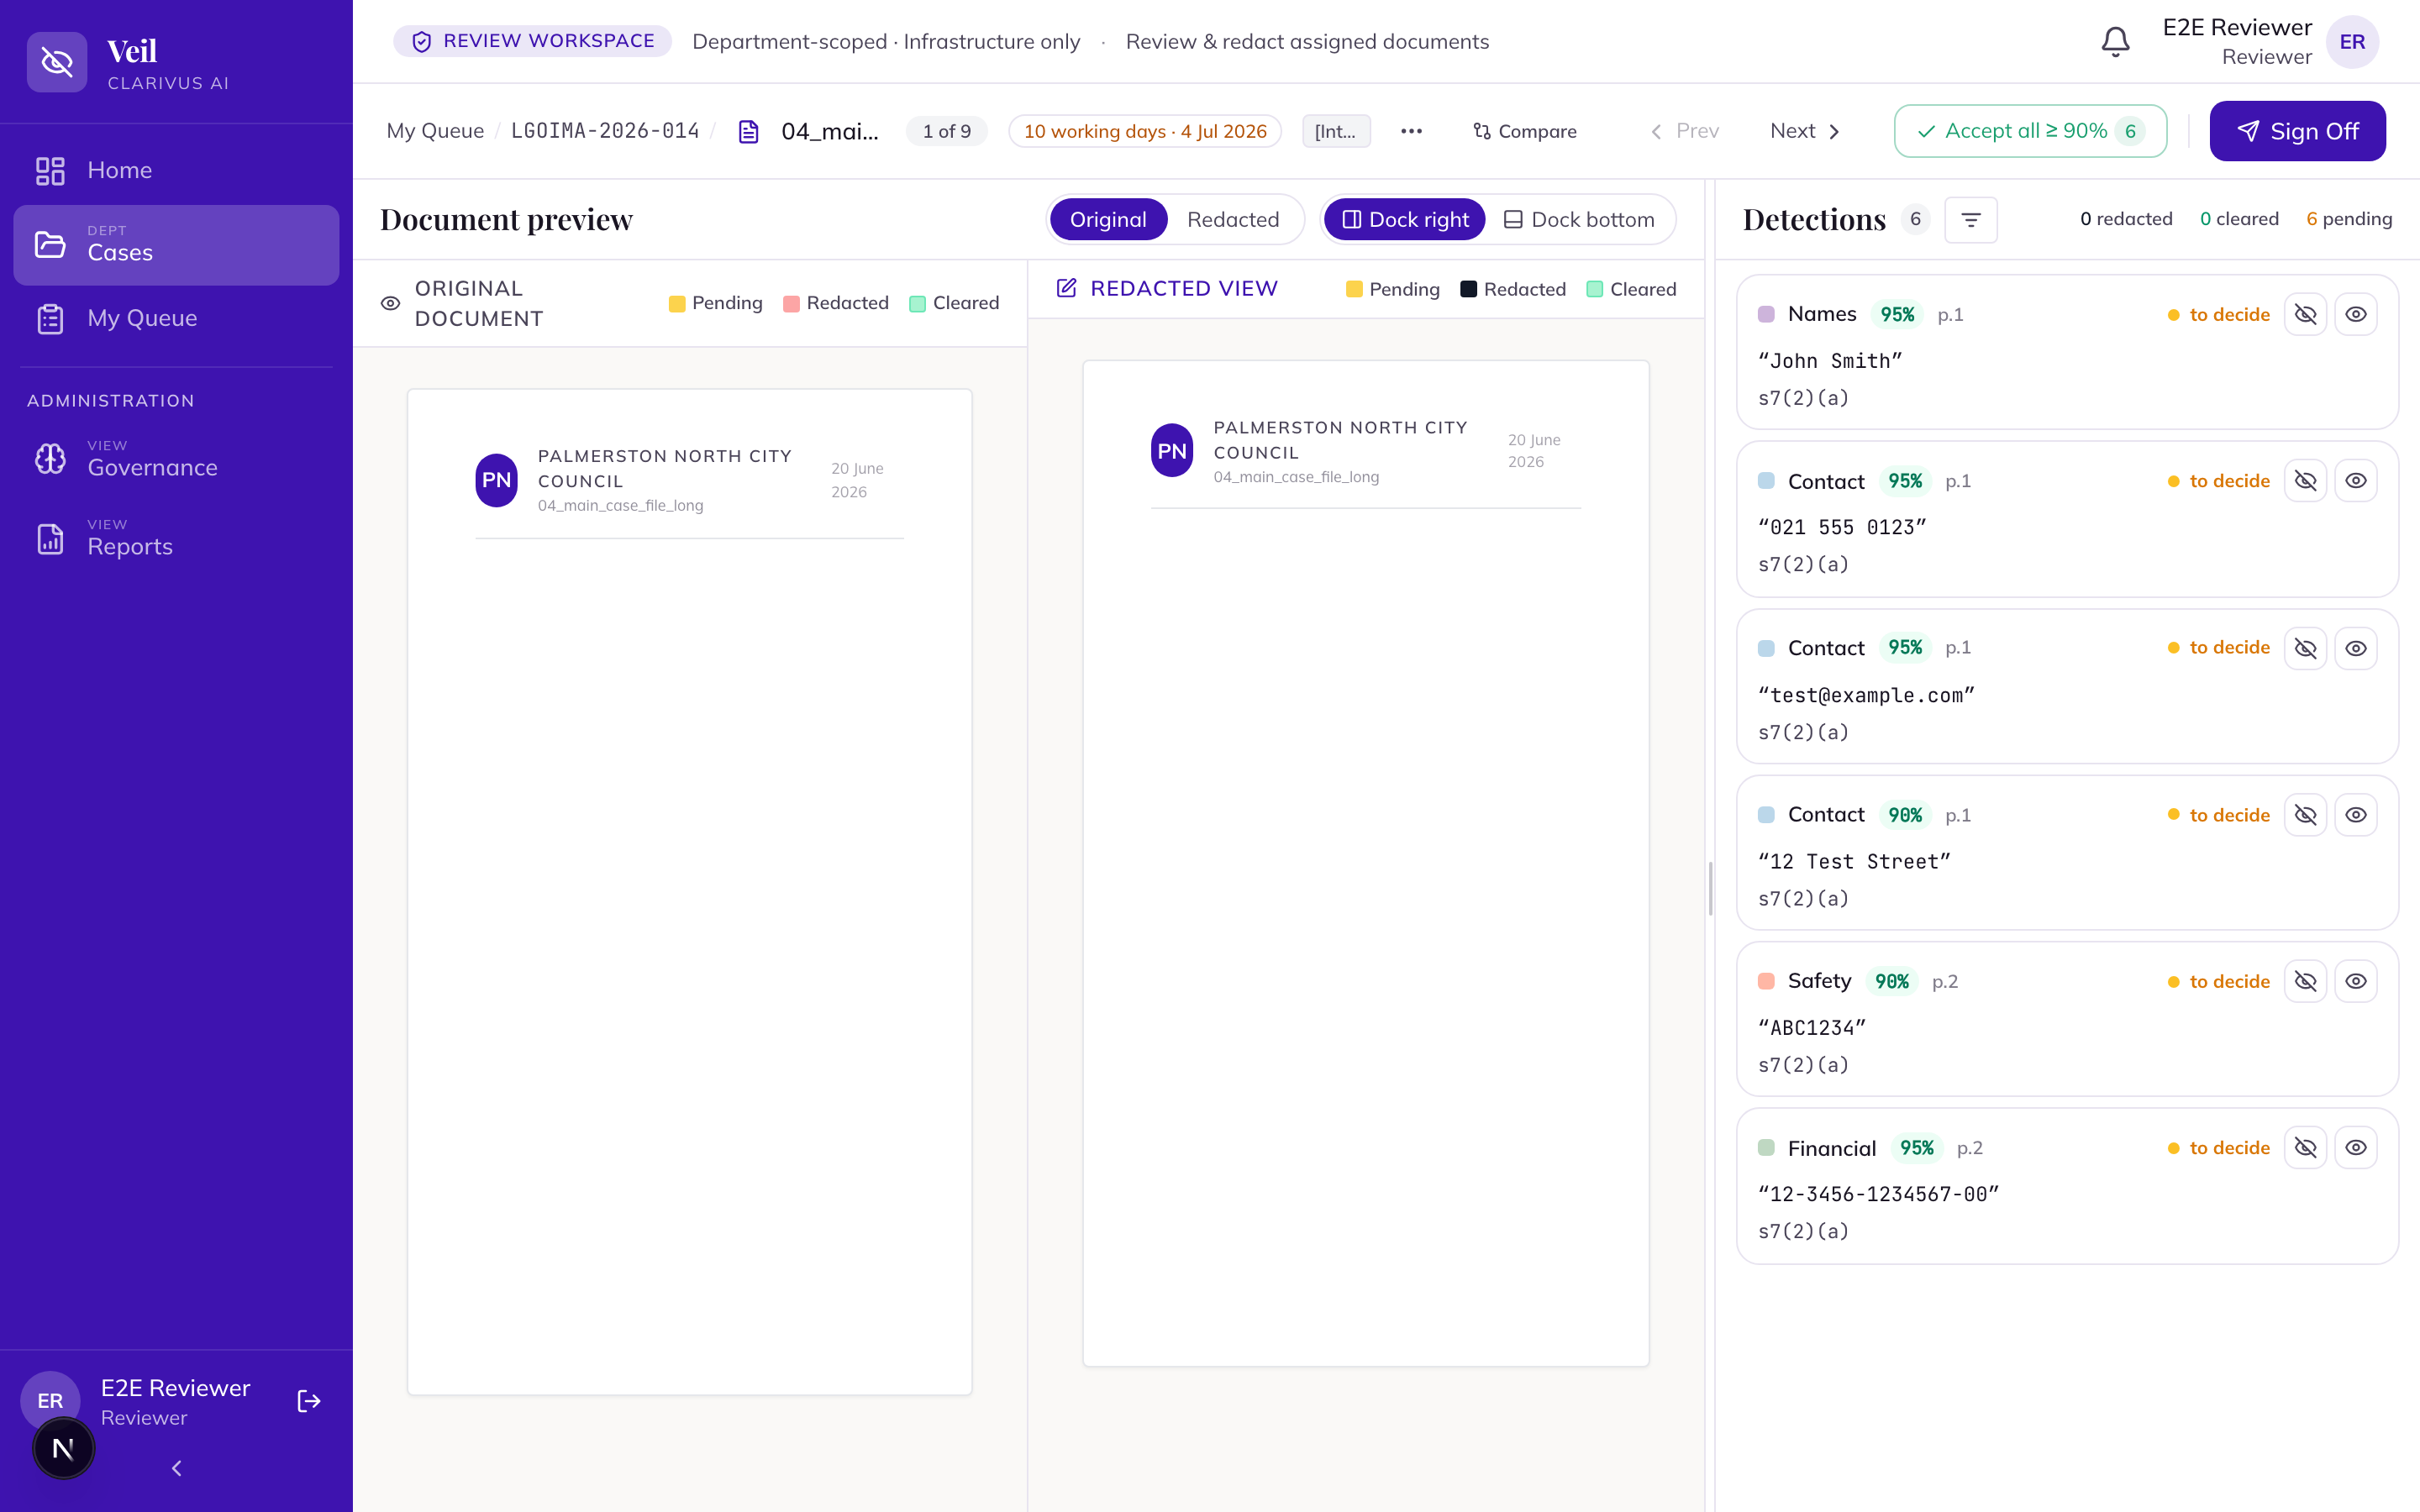Image resolution: width=2420 pixels, height=1512 pixels.
Task: Open Reports administration view
Action: [176, 538]
